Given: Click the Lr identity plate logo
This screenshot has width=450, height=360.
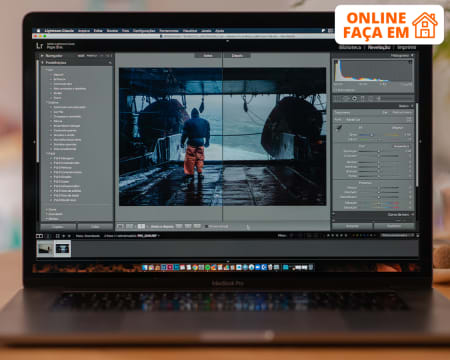Looking at the screenshot, I should point(39,45).
